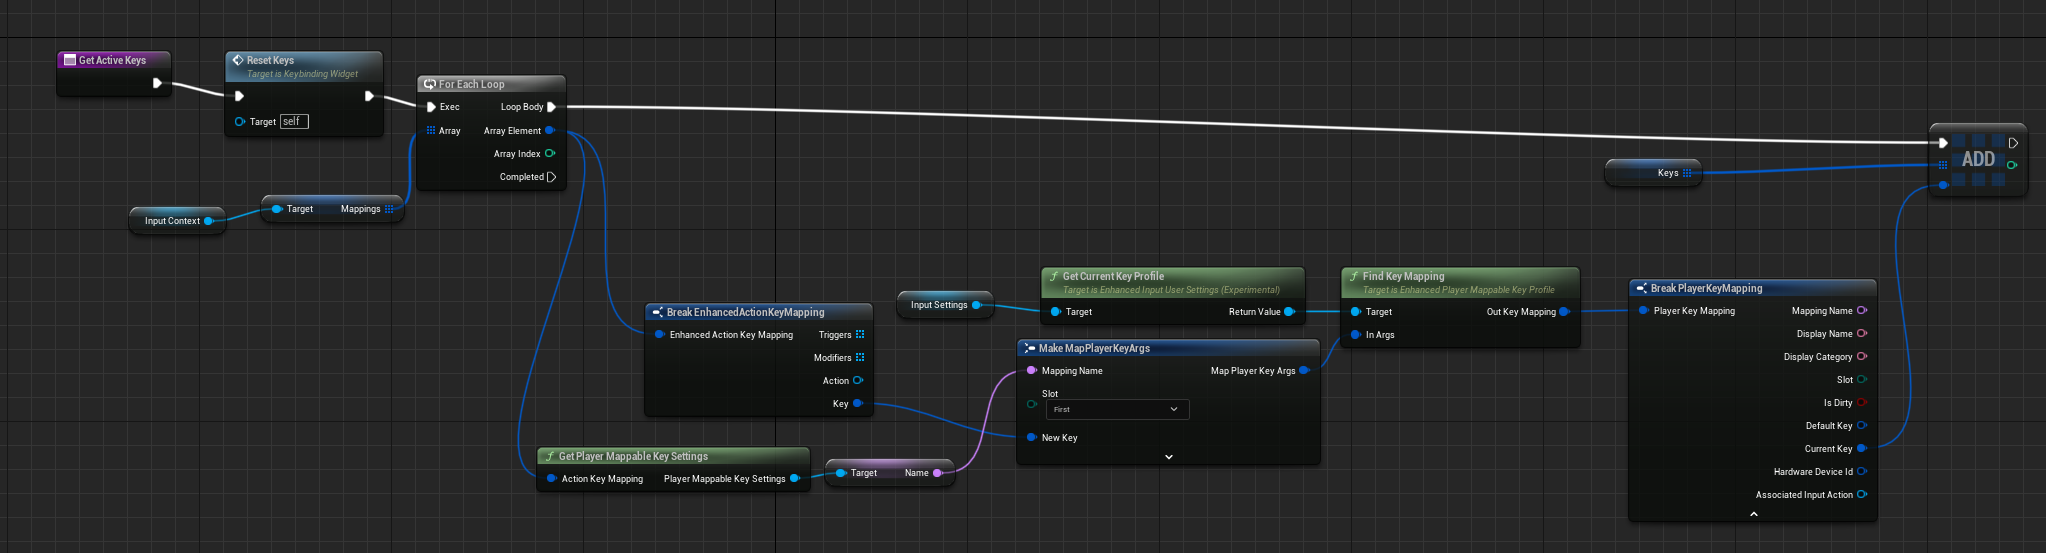Click the Hardware Device Id pin
Viewport: 2046px width, 553px height.
[x=1862, y=472]
